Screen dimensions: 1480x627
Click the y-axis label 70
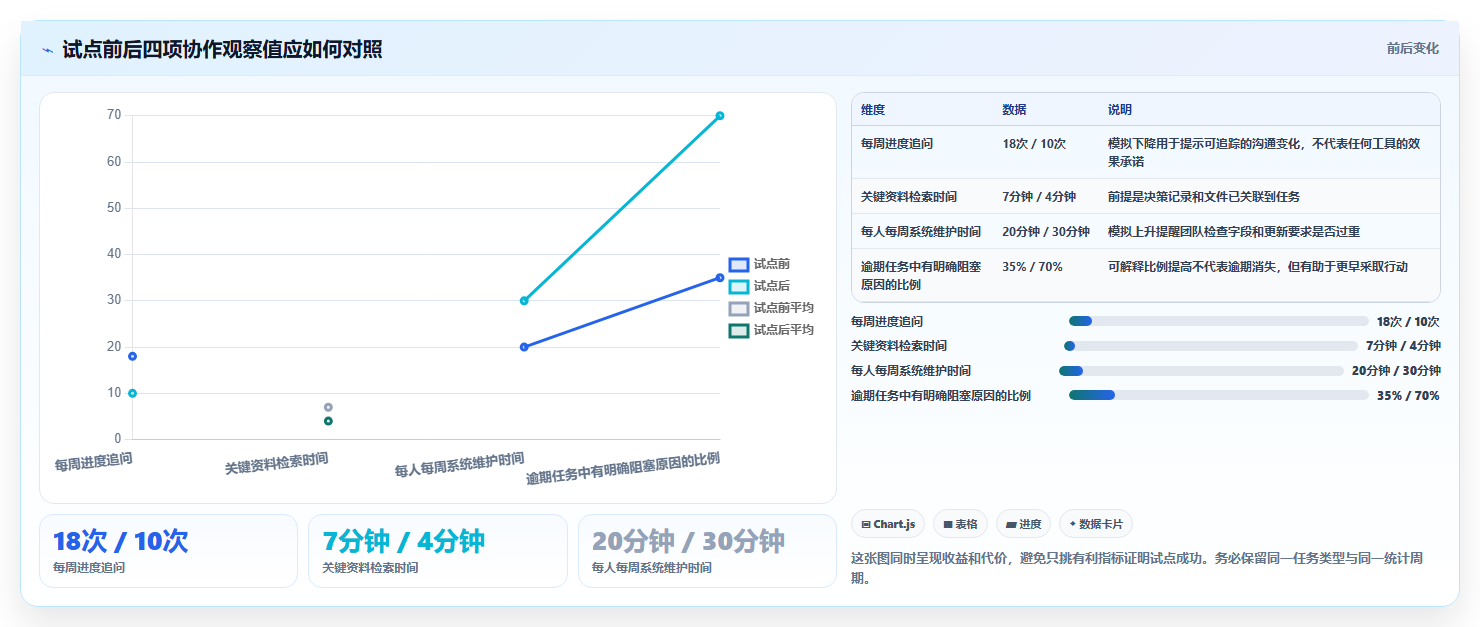114,115
